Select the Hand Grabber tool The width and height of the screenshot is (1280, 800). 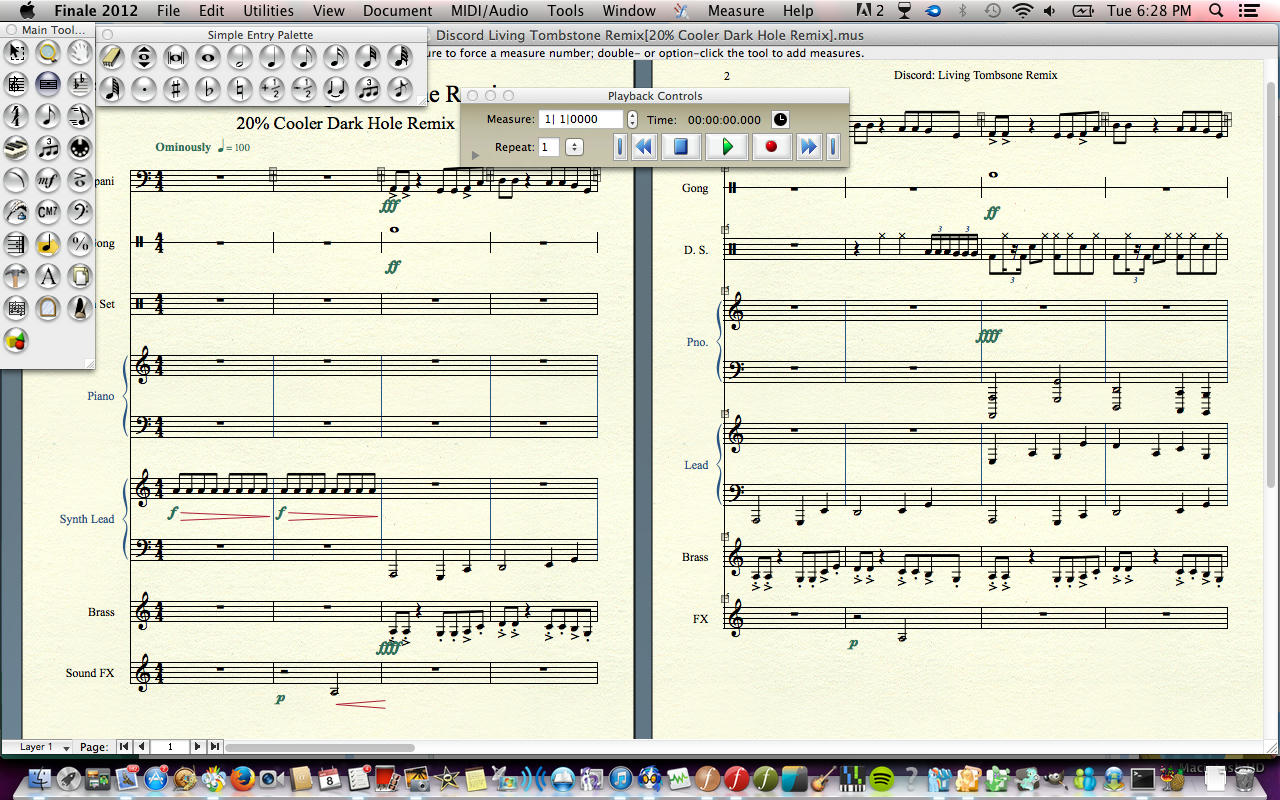tap(80, 53)
